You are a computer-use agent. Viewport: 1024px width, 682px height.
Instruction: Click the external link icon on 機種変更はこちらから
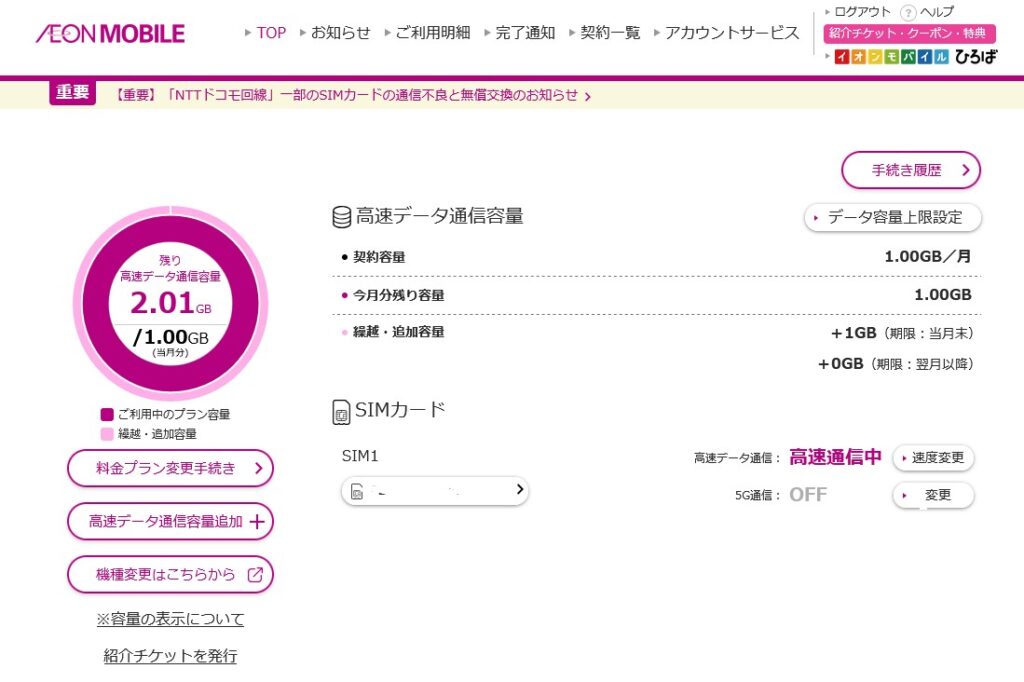click(255, 574)
